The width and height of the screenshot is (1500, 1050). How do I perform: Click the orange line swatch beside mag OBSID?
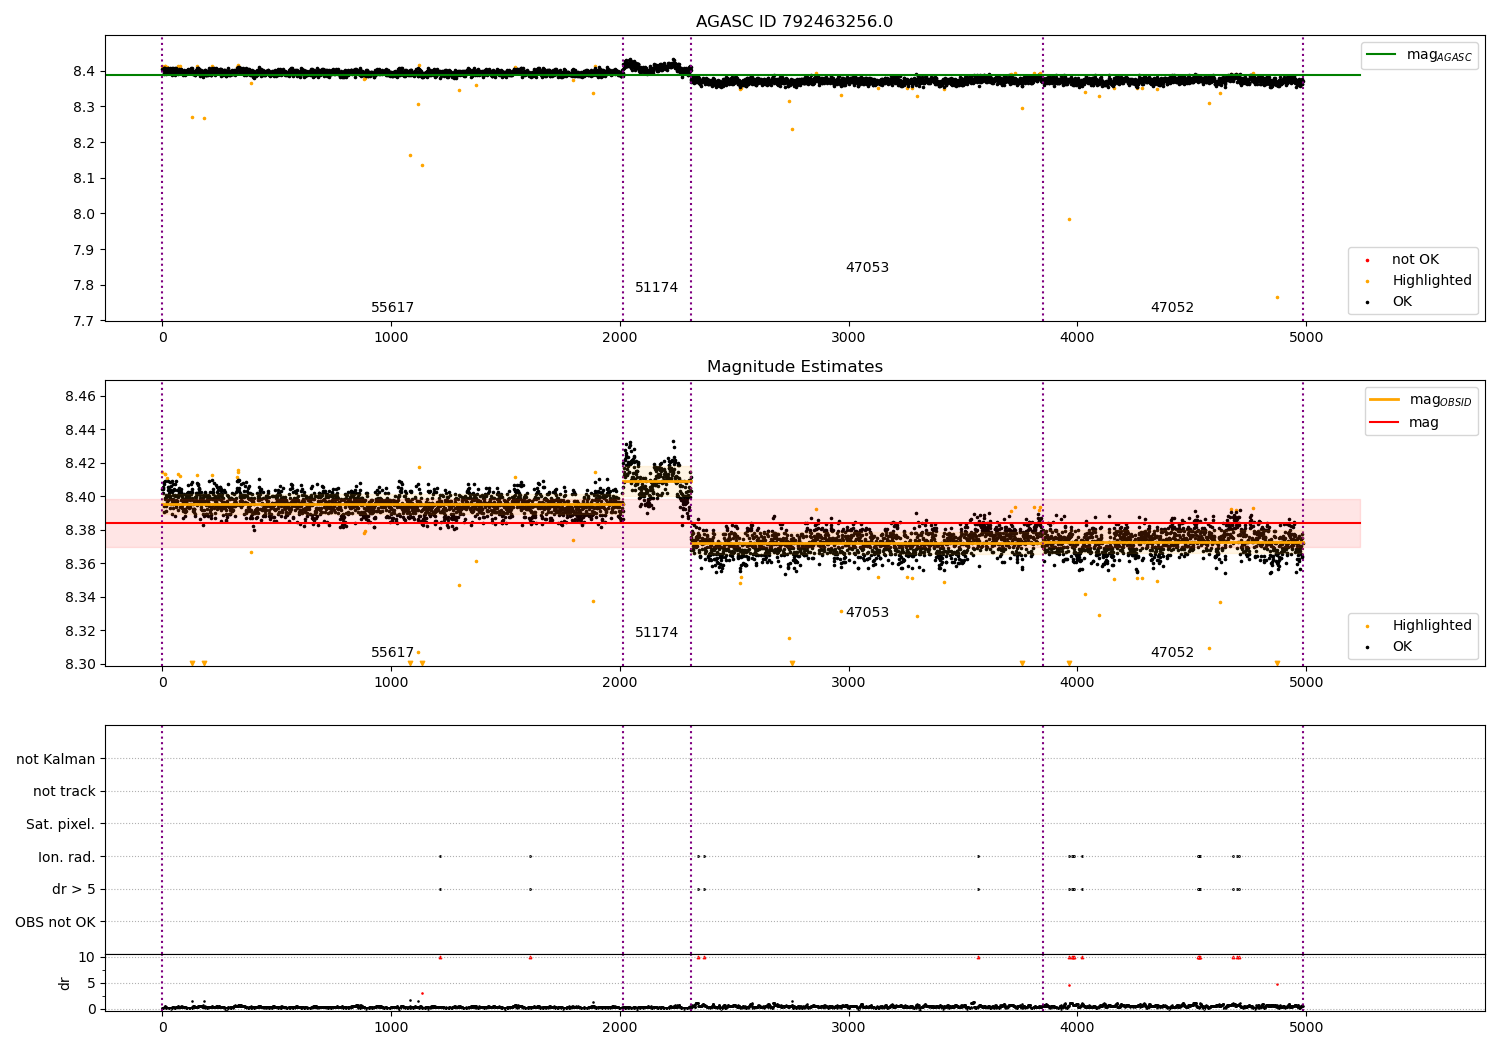(x=1384, y=400)
